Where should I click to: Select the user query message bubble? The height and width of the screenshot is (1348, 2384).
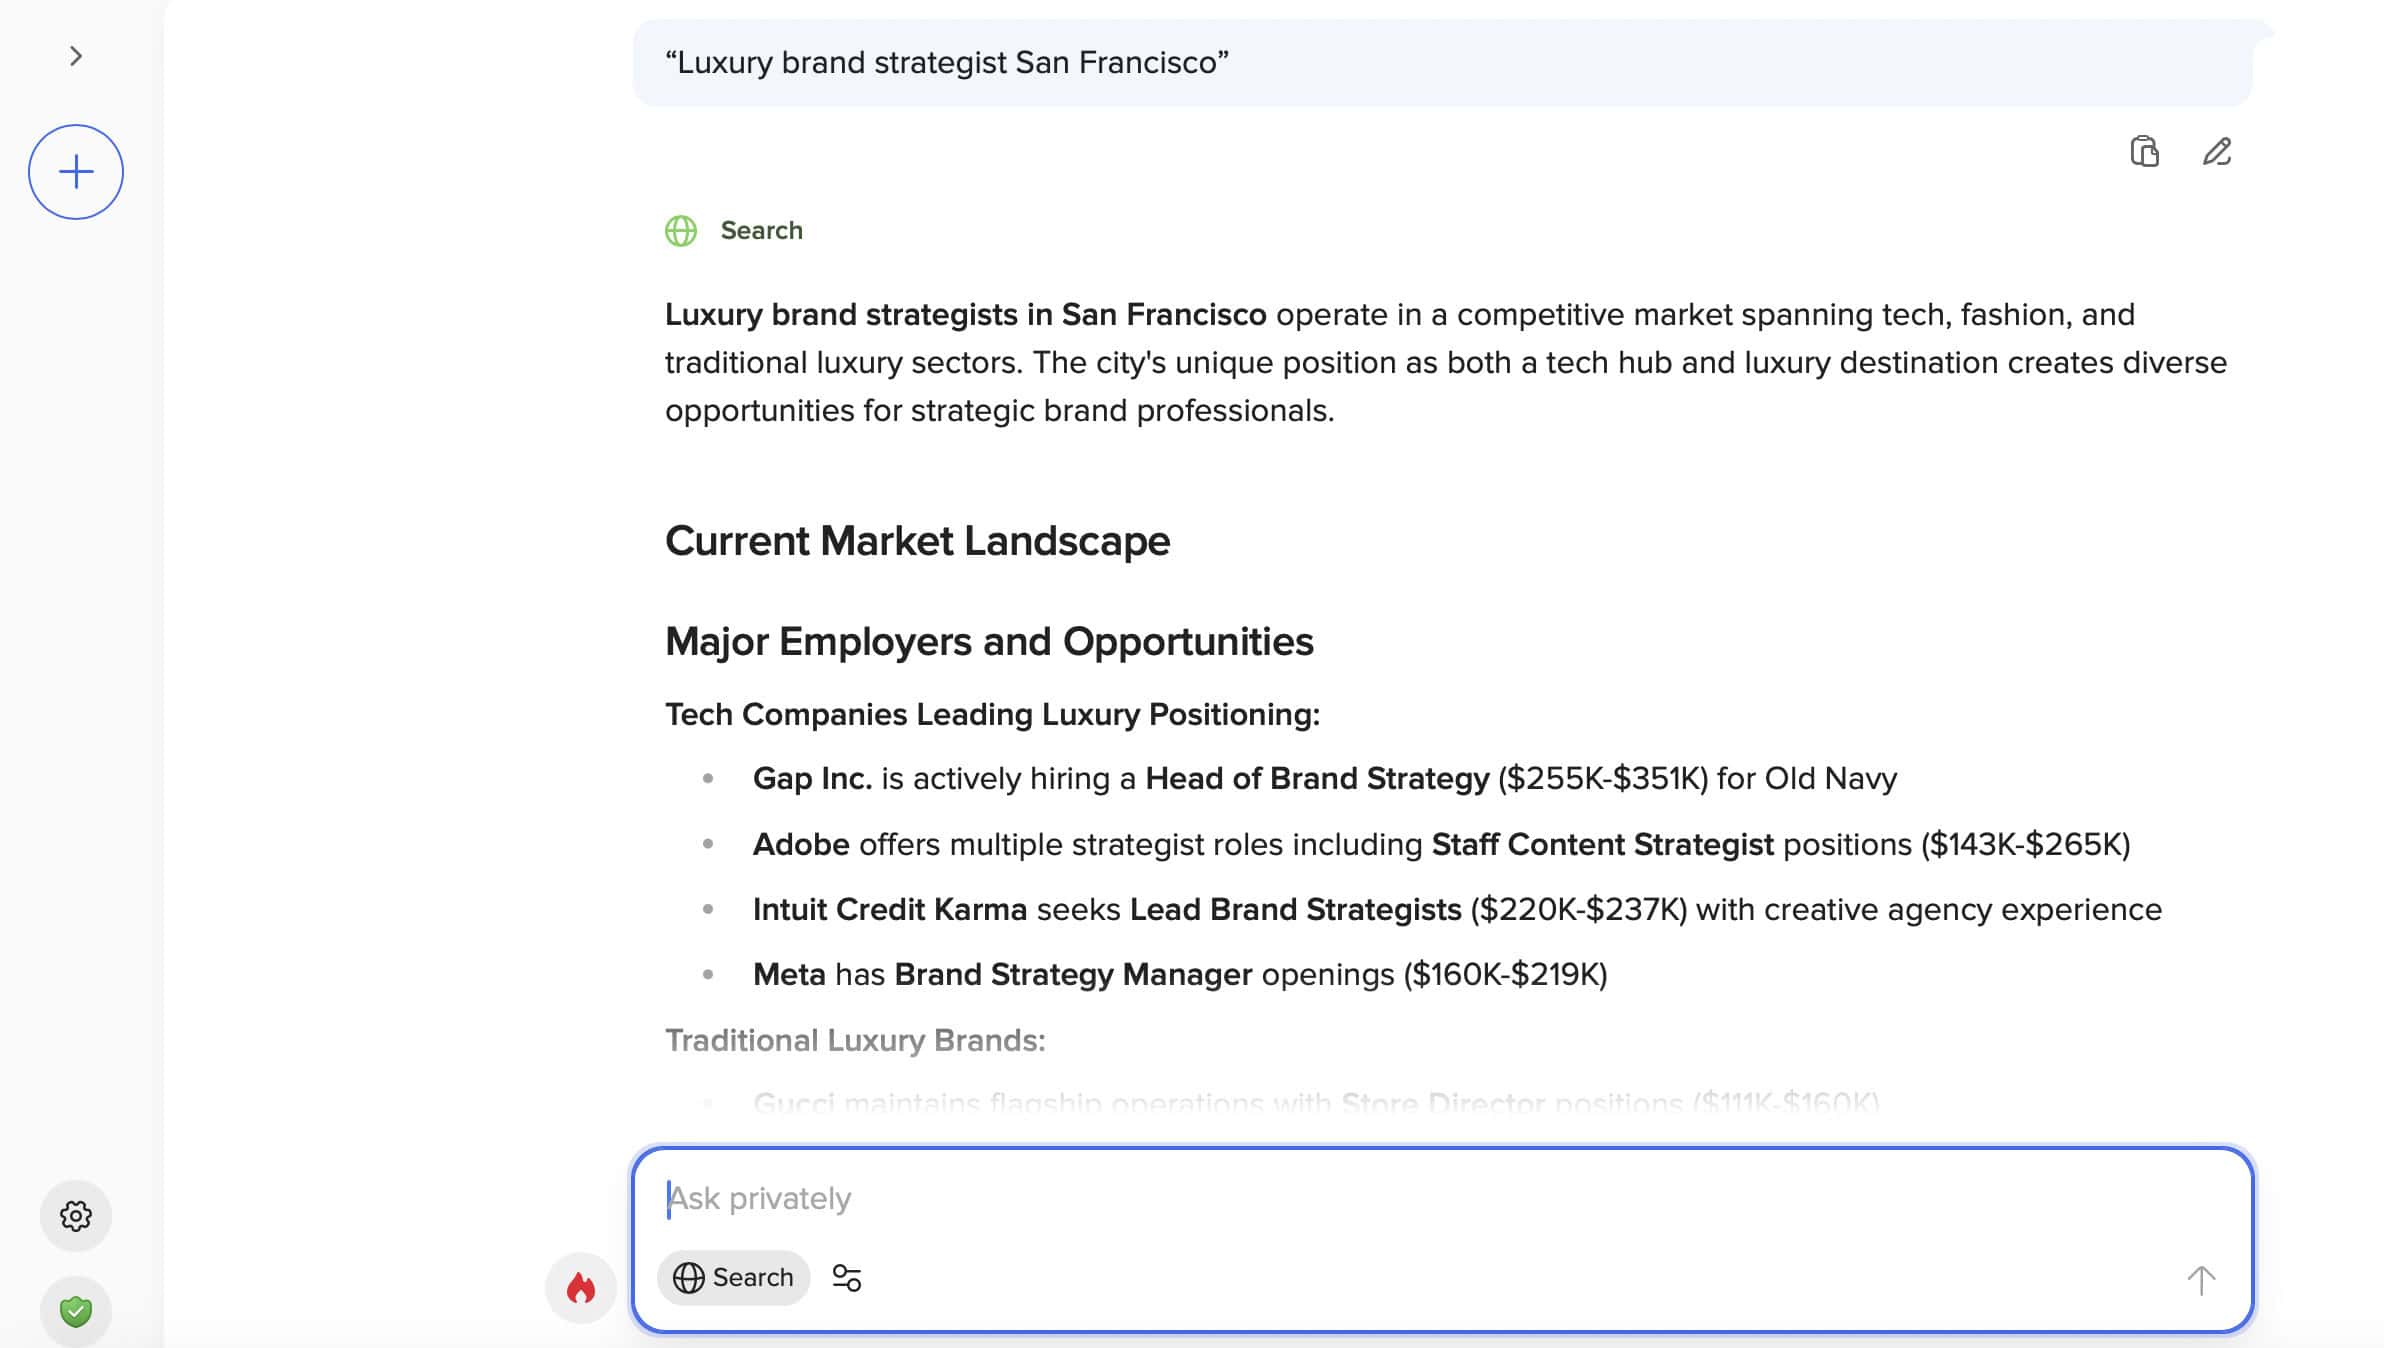tap(1442, 63)
